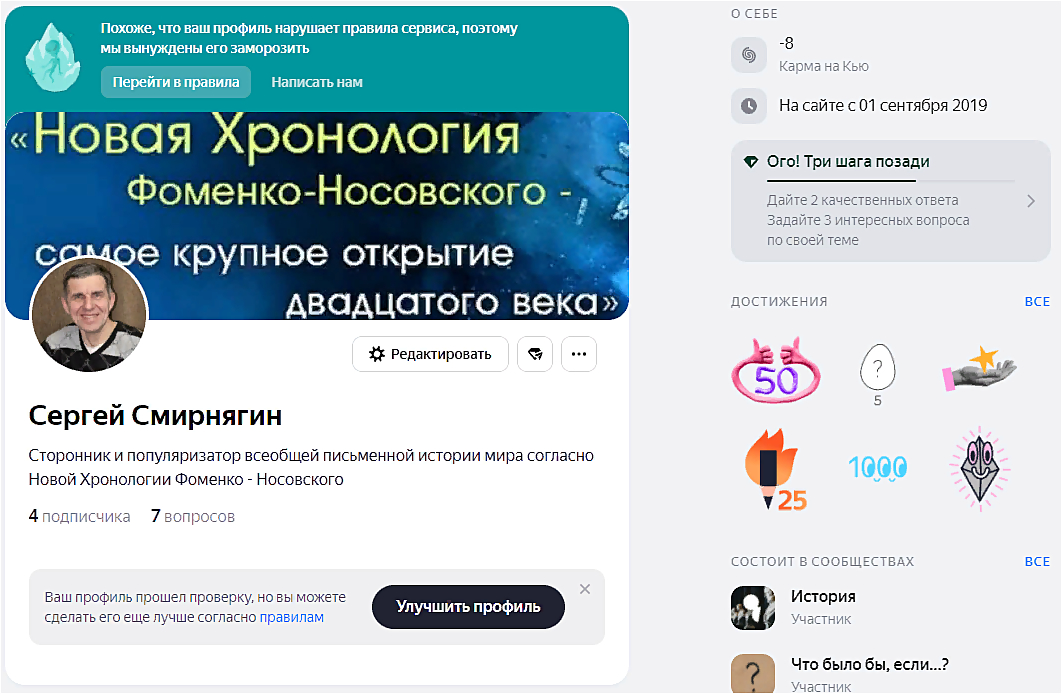The image size is (1062, 694).
Task: Click the profile avatar photo
Action: 89,314
